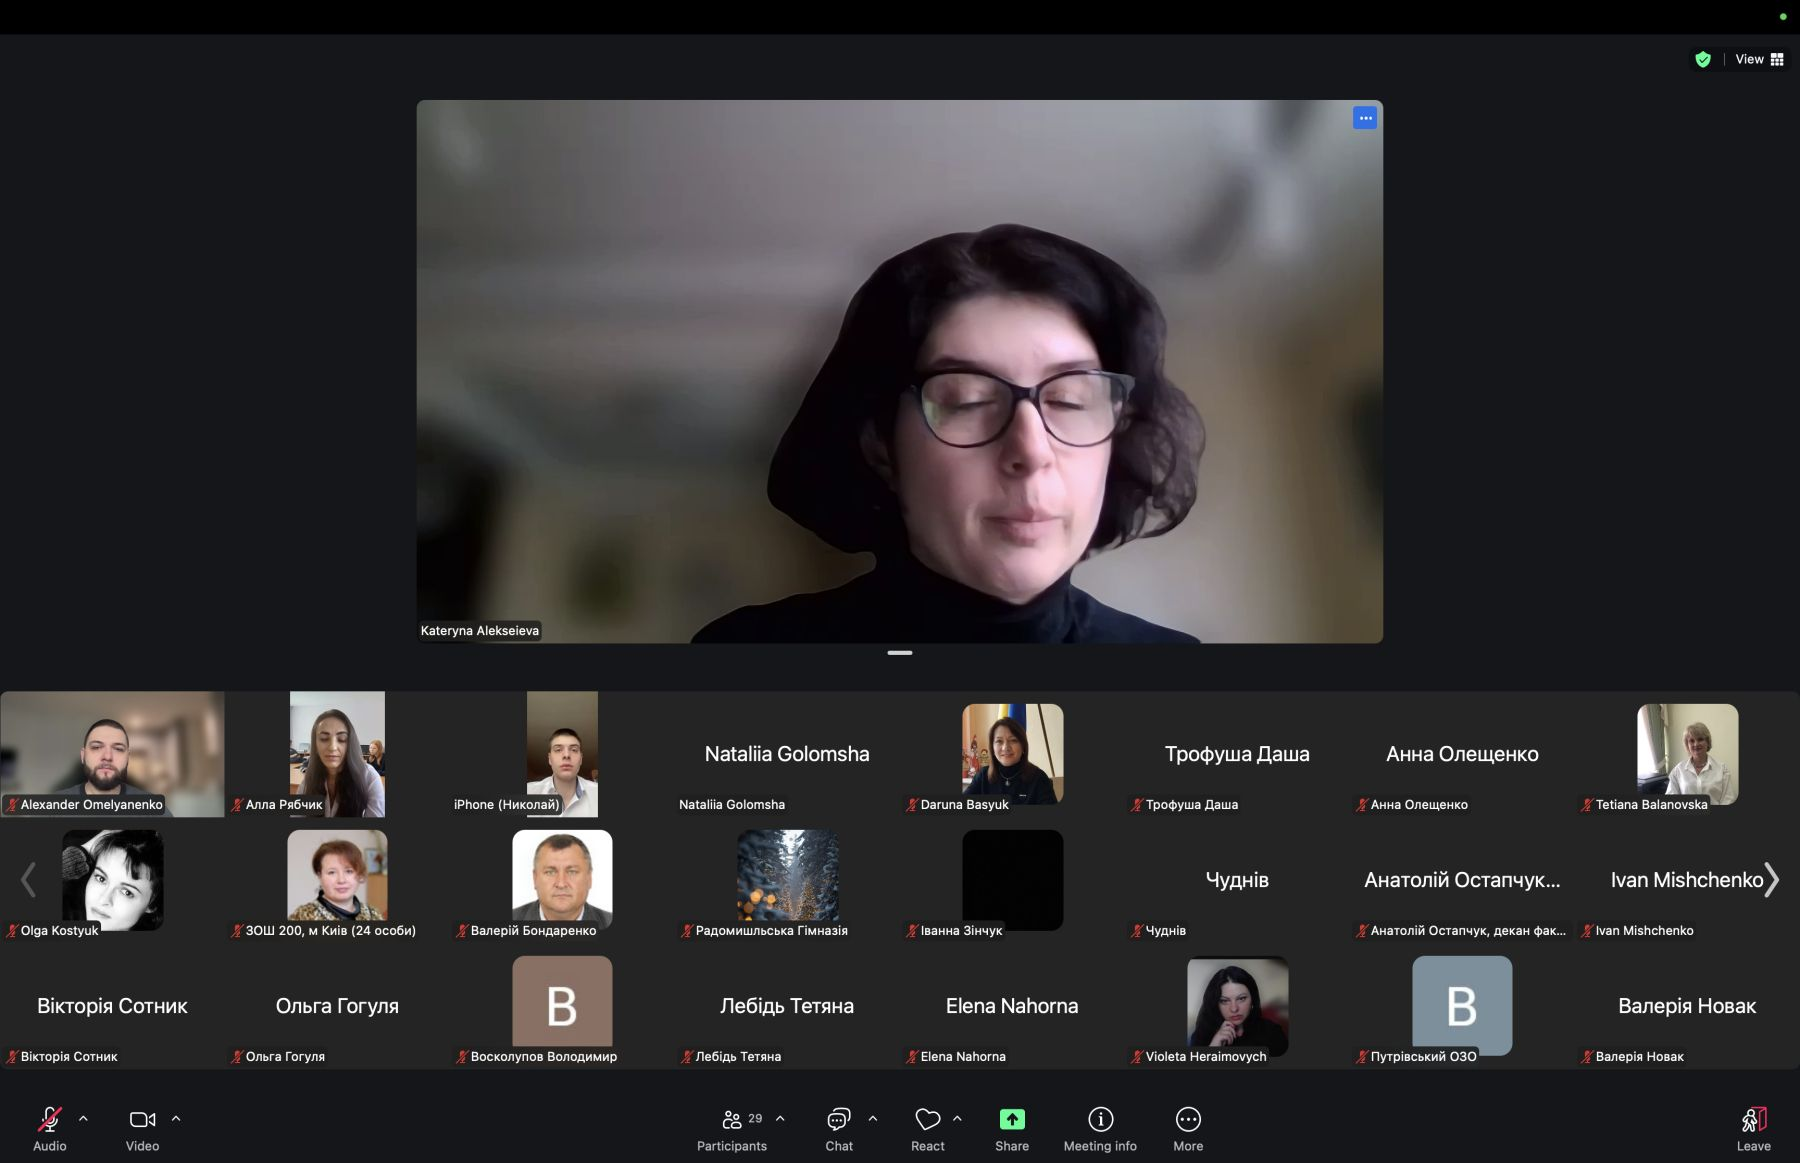The image size is (1800, 1163).
Task: Go to next page of participant gallery
Action: click(x=1772, y=880)
